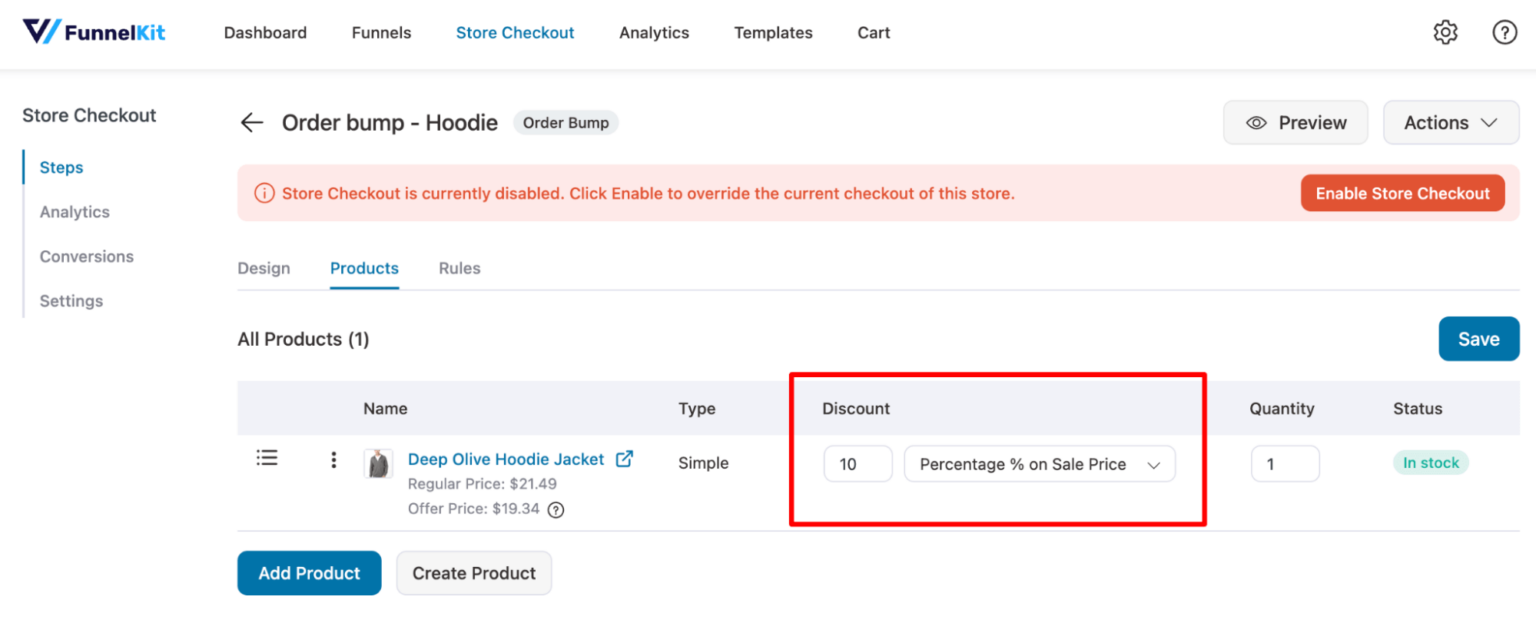Image resolution: width=1536 pixels, height=643 pixels.
Task: Switch to the Rules tab
Action: 459,268
